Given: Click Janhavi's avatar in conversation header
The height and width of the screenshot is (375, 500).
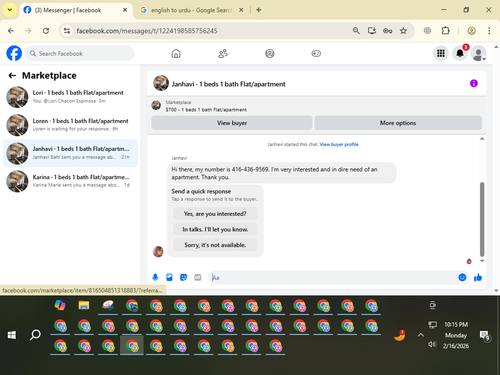Looking at the screenshot, I should [161, 83].
